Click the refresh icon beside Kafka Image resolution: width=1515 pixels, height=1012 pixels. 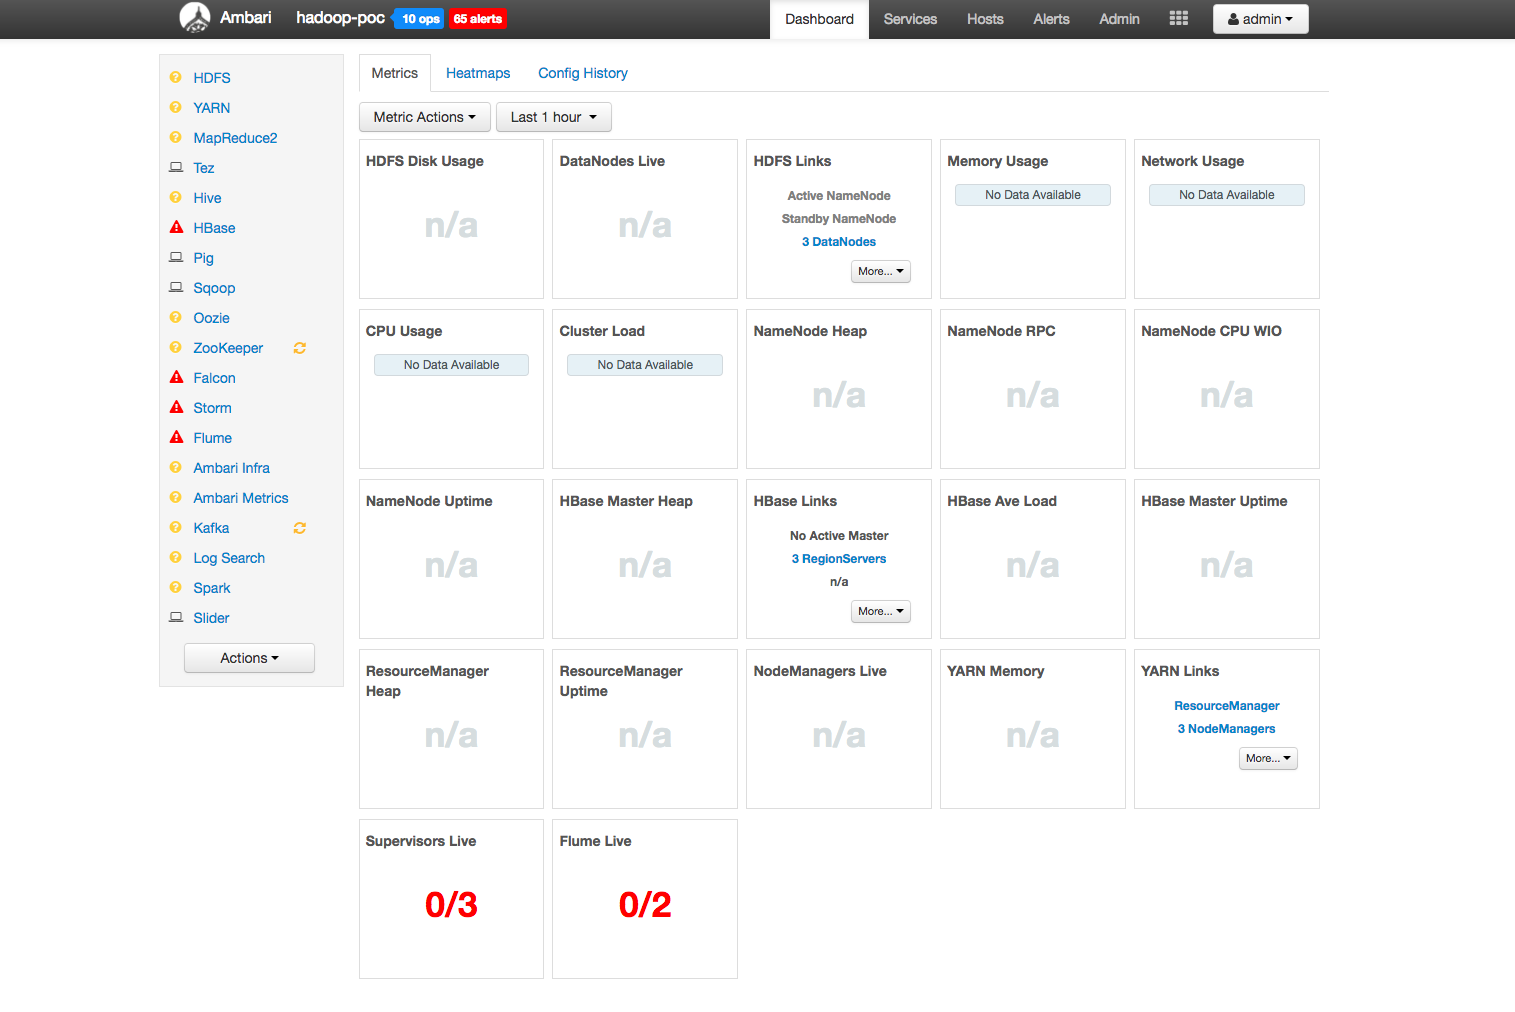click(298, 527)
